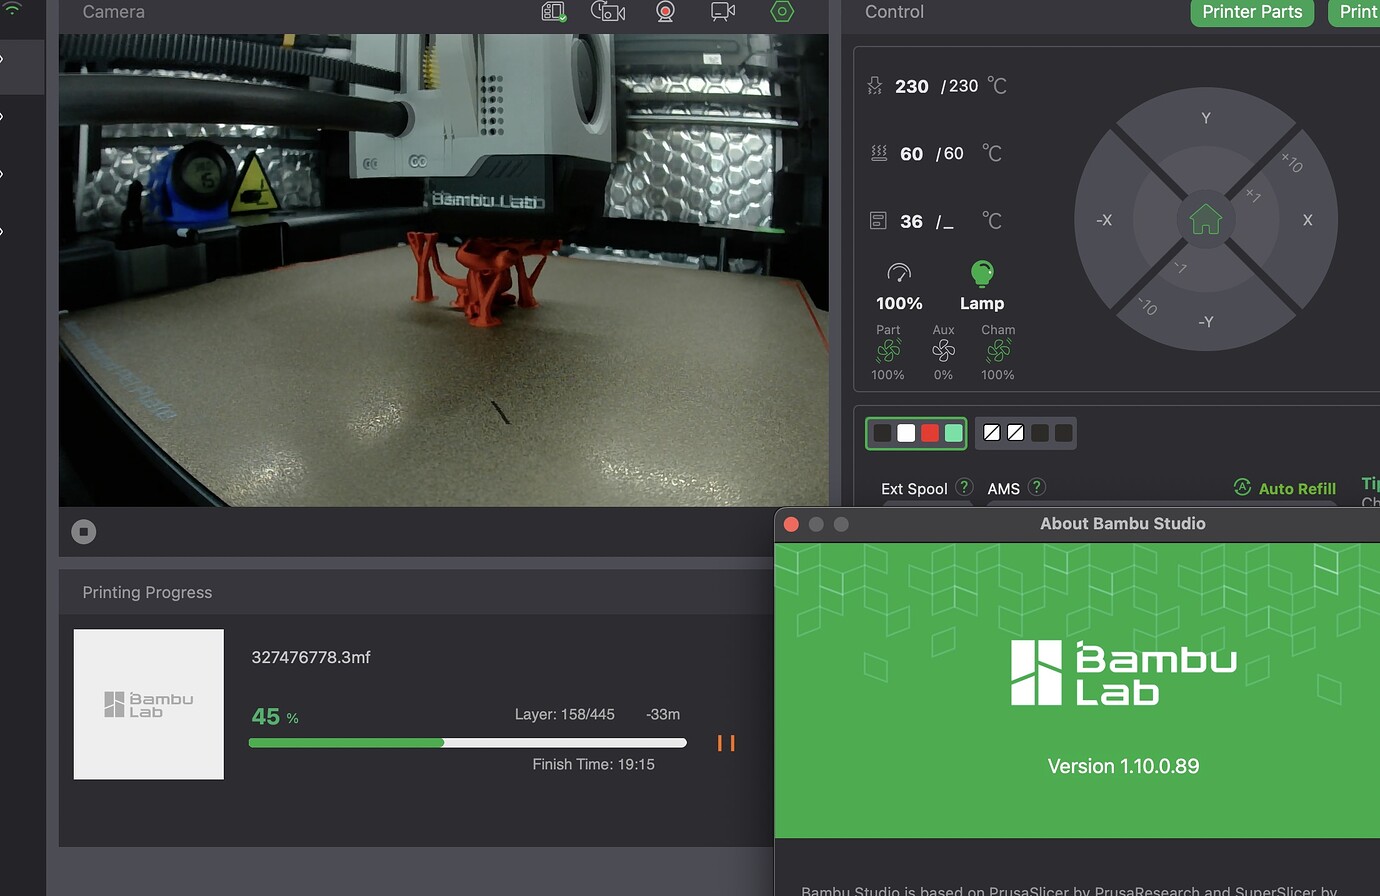Click the help icon beside Ext Spool
Image resolution: width=1380 pixels, height=896 pixels.
964,487
